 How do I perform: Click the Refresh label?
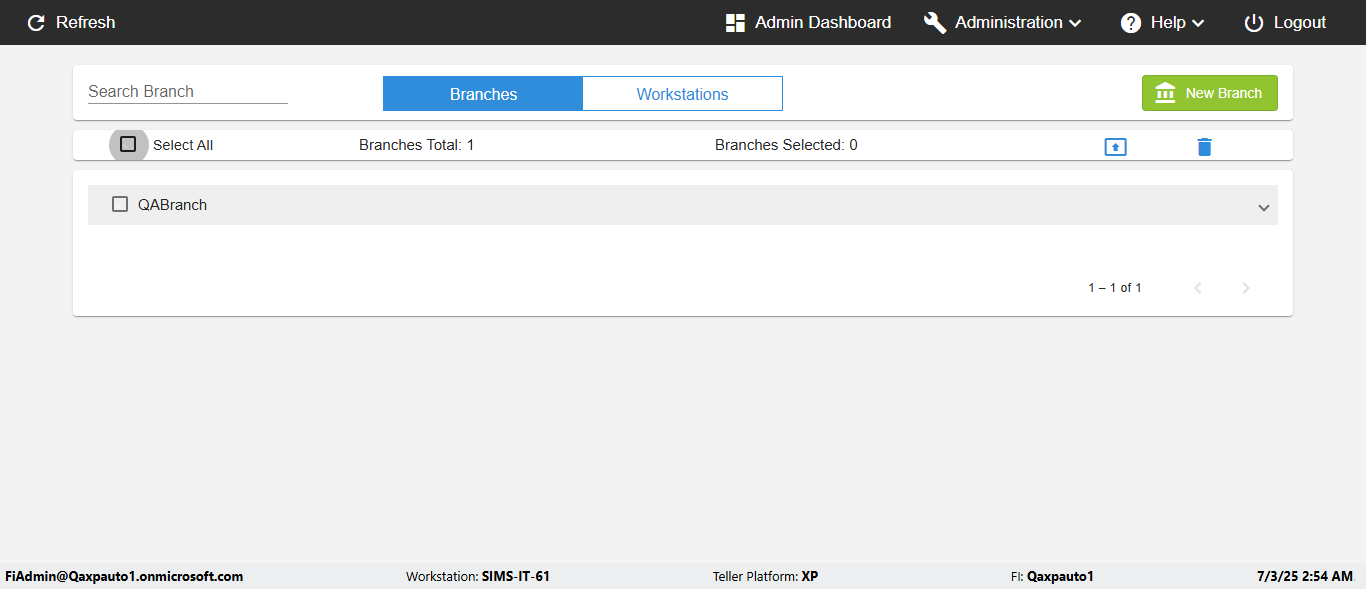pos(86,23)
